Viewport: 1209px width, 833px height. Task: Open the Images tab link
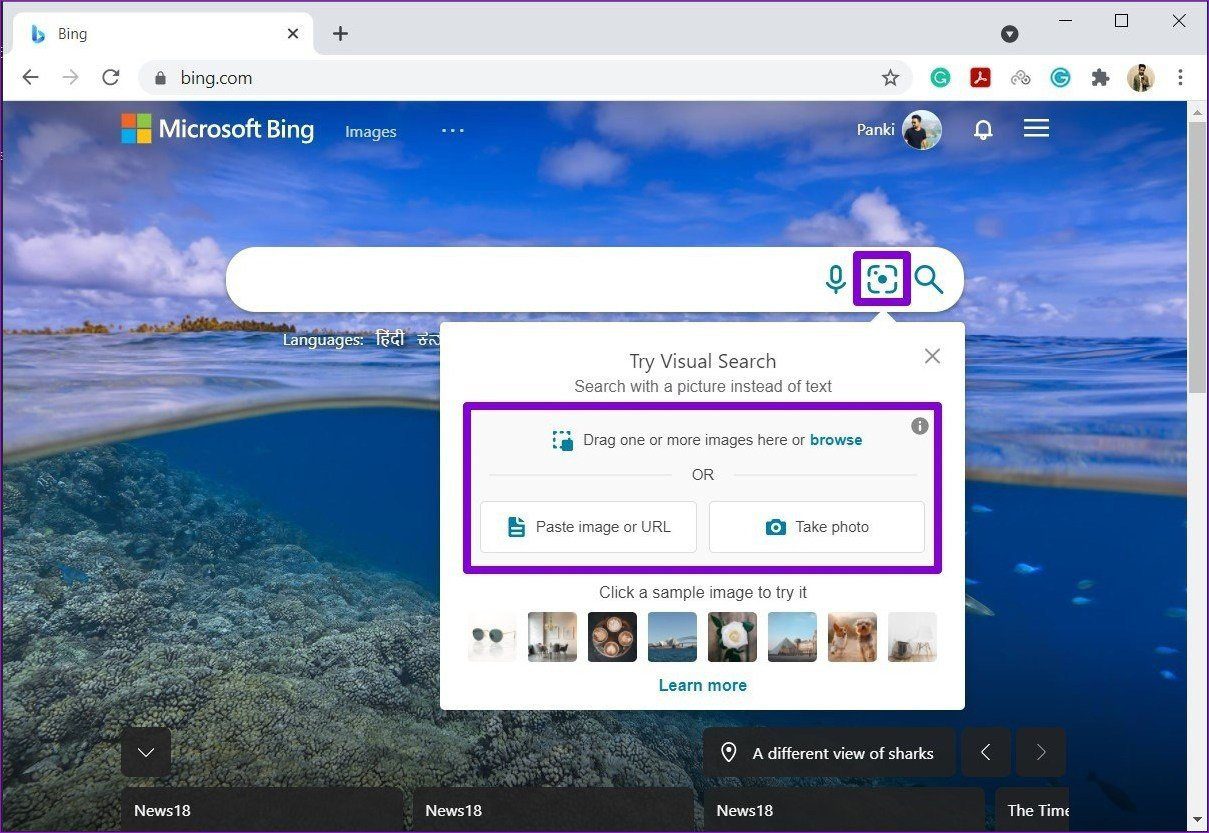[x=371, y=132]
